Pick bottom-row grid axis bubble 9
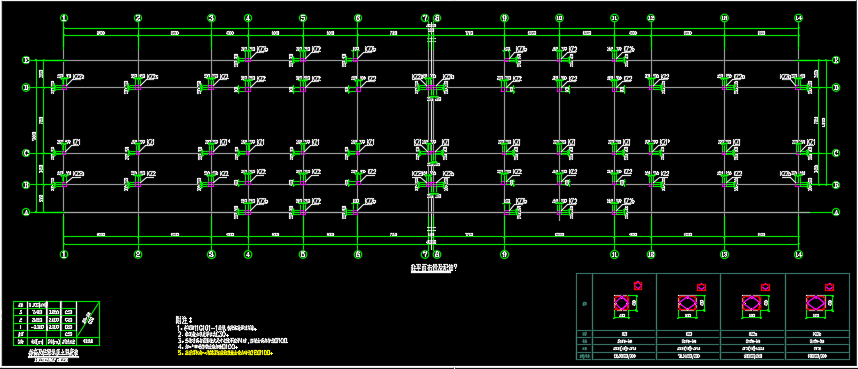The image size is (858, 369). 504,254
